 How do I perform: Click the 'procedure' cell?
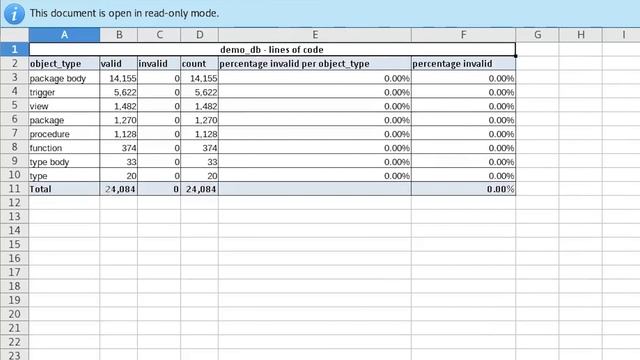pos(64,133)
